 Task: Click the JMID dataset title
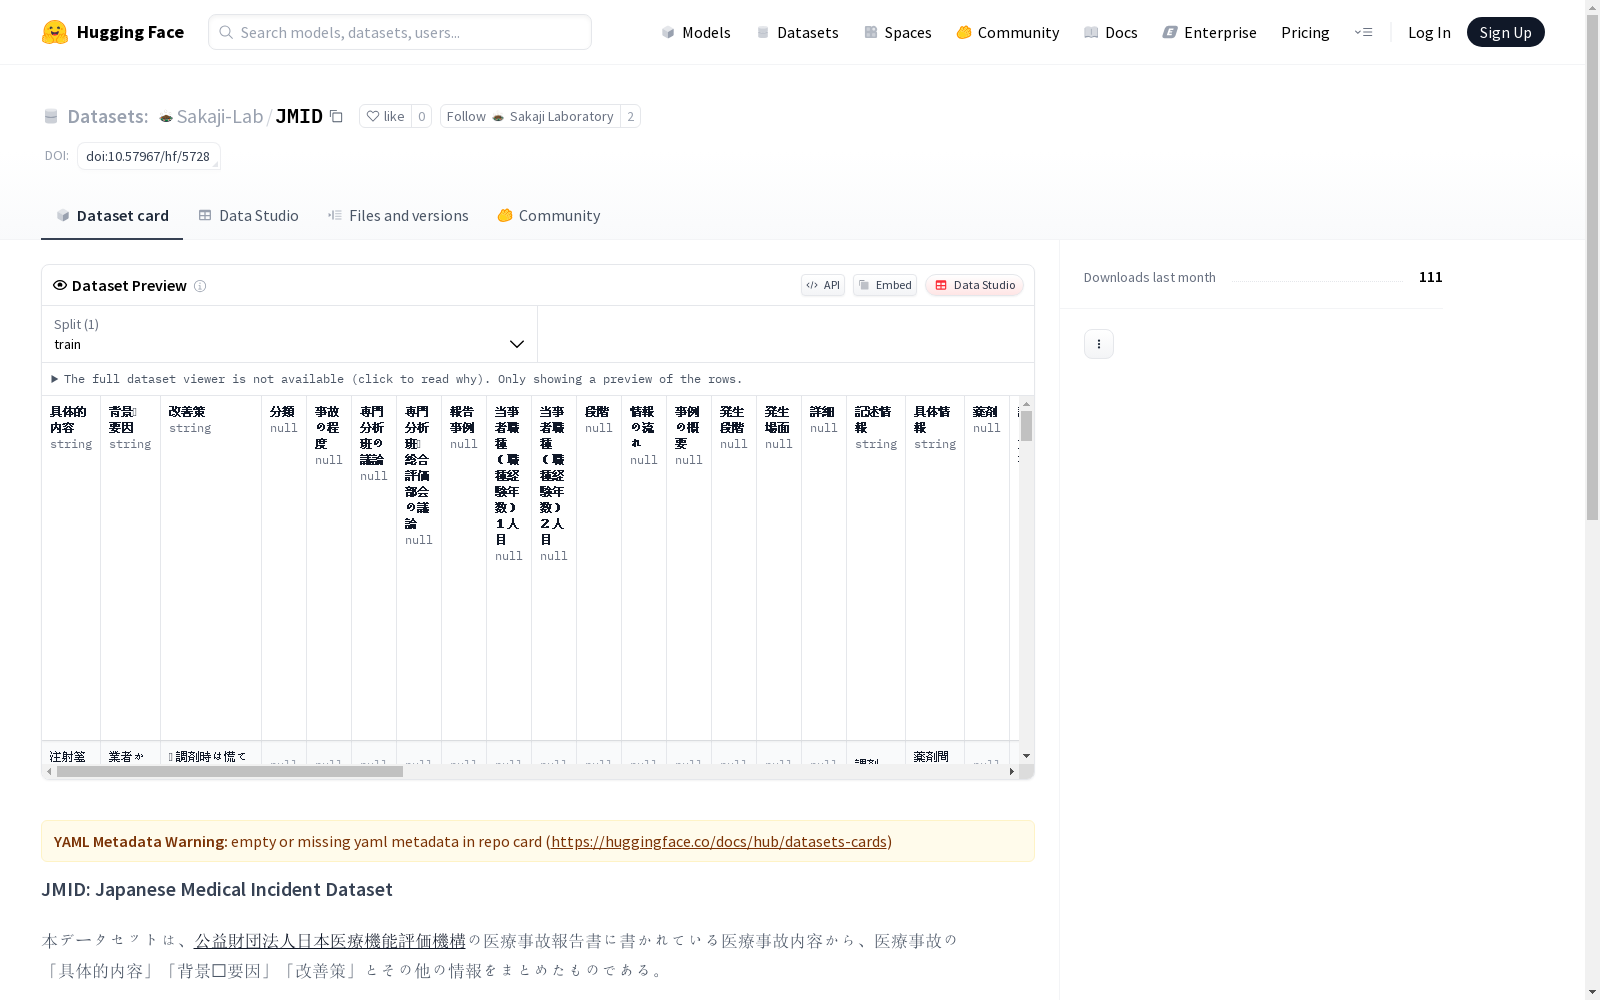pyautogui.click(x=299, y=116)
